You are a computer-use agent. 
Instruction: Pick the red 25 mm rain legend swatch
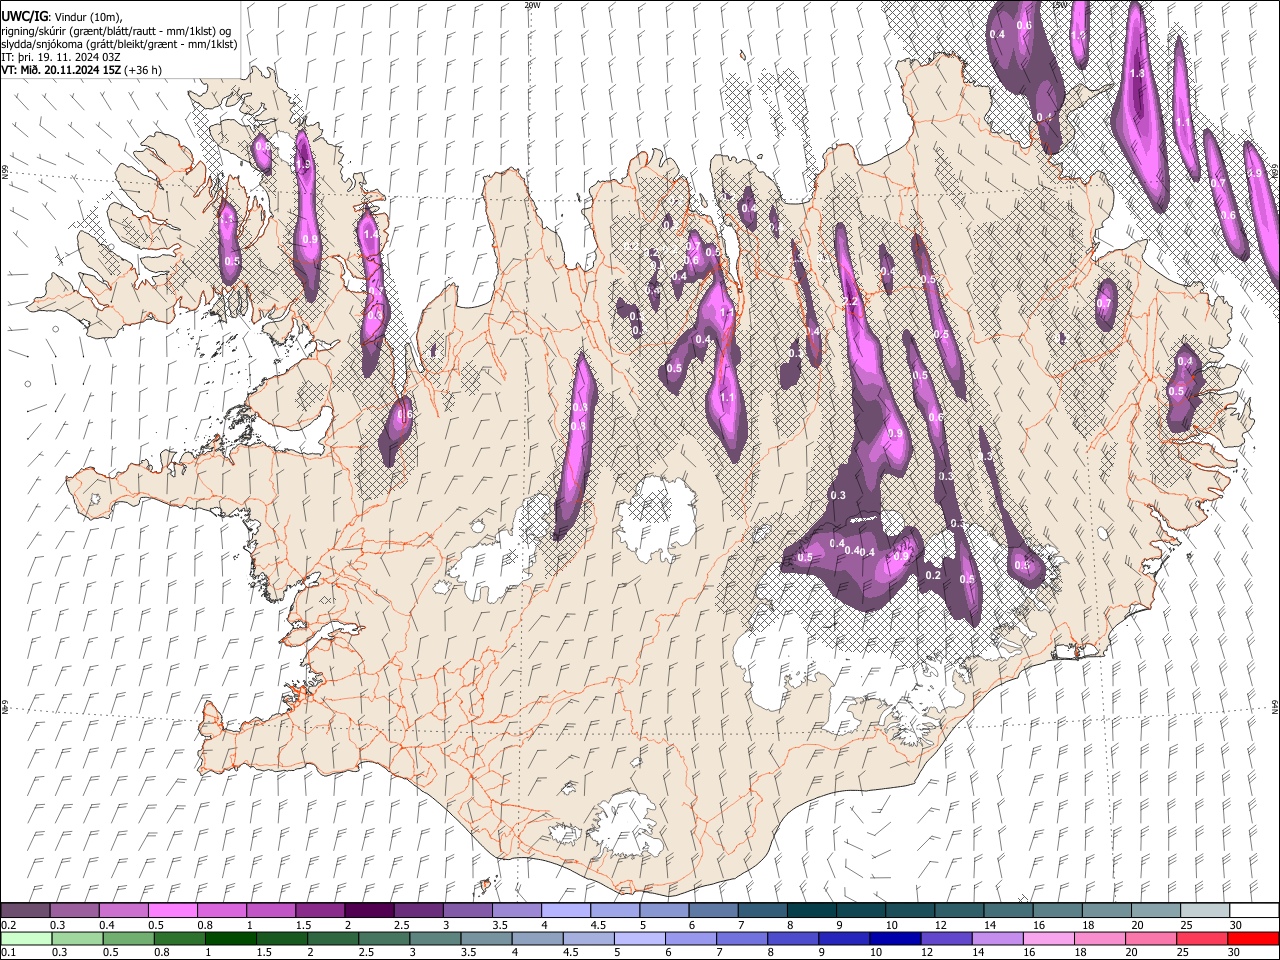tap(1201, 938)
